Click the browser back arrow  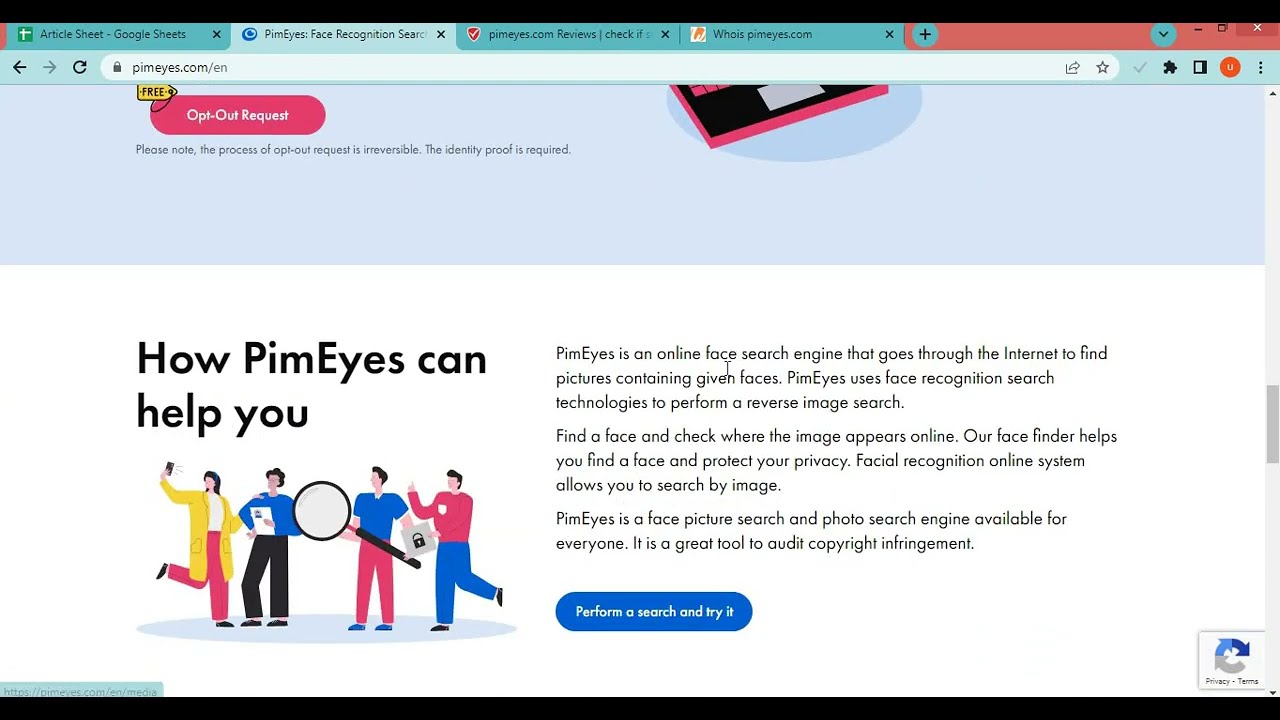pyautogui.click(x=20, y=67)
